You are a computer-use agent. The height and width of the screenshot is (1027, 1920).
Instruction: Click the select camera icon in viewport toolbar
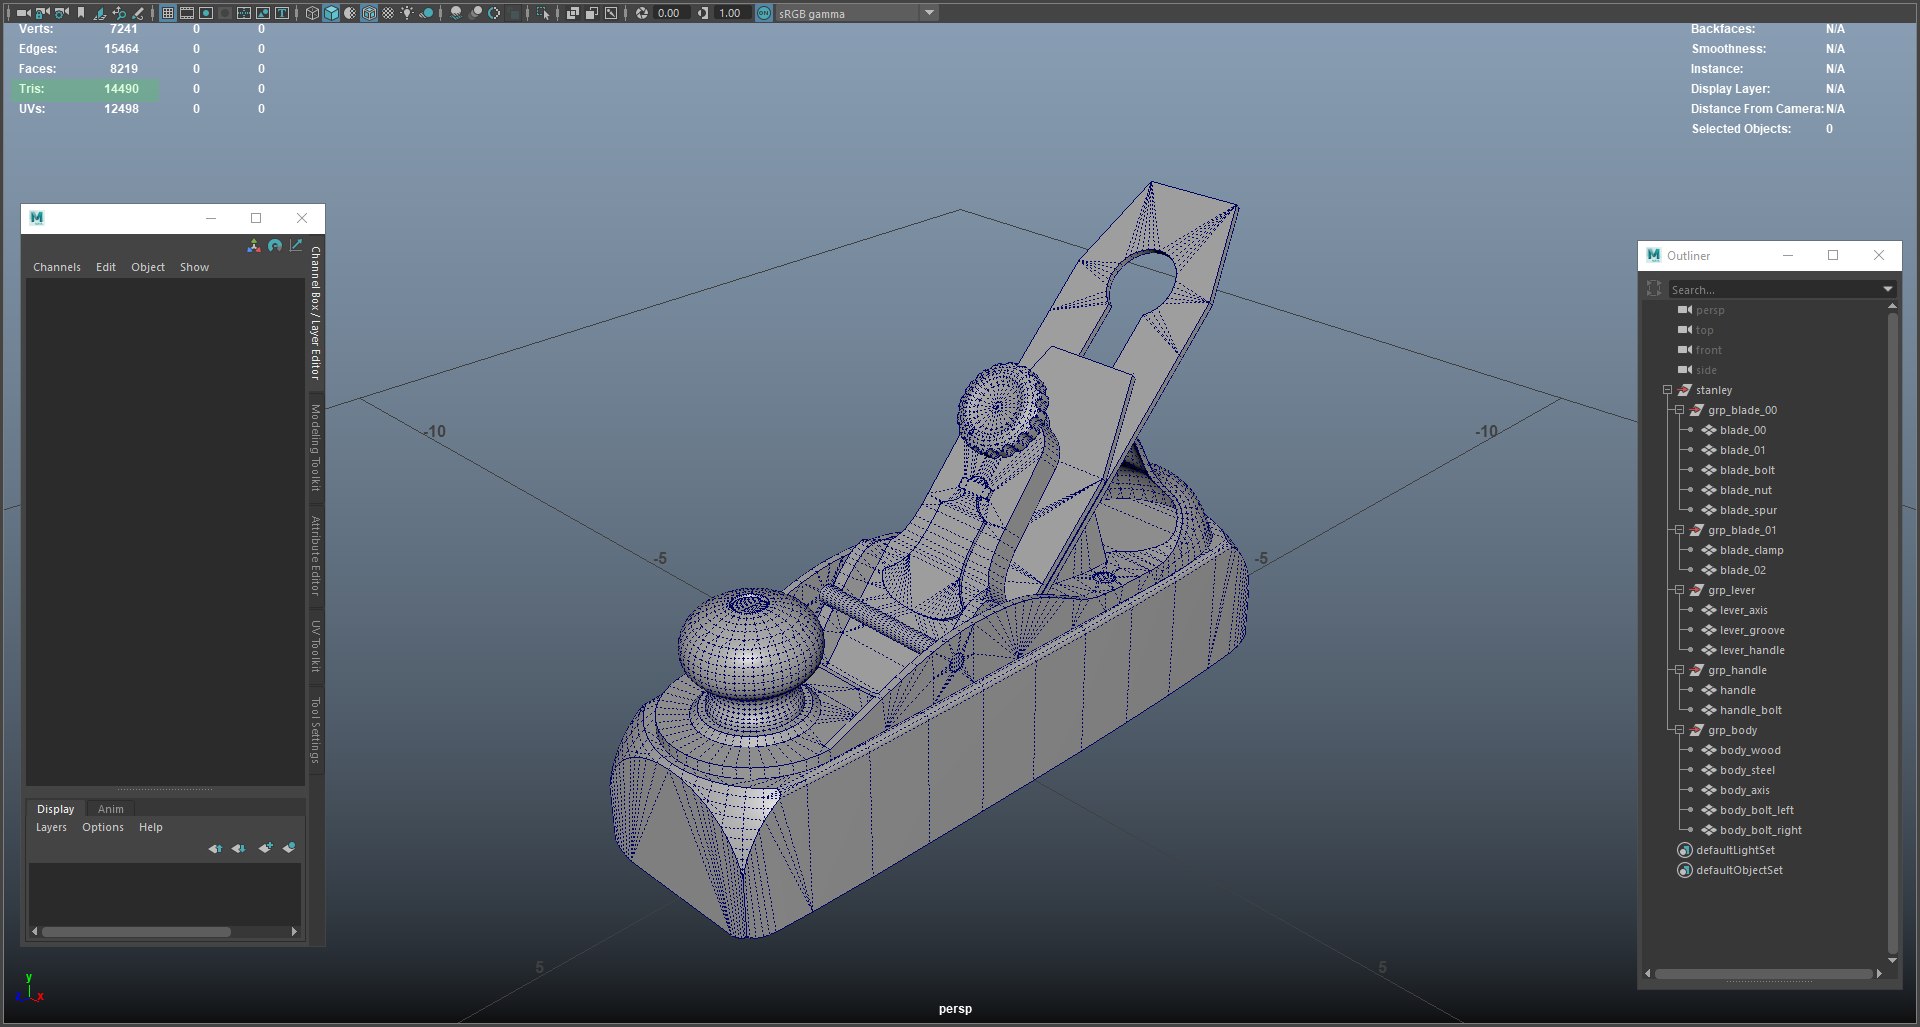(x=23, y=13)
